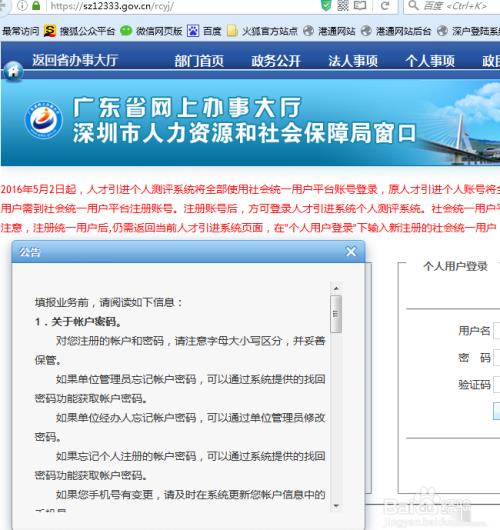The width and height of the screenshot is (500, 530).
Task: Open the 个人事项 menu item
Action: [x=430, y=61]
